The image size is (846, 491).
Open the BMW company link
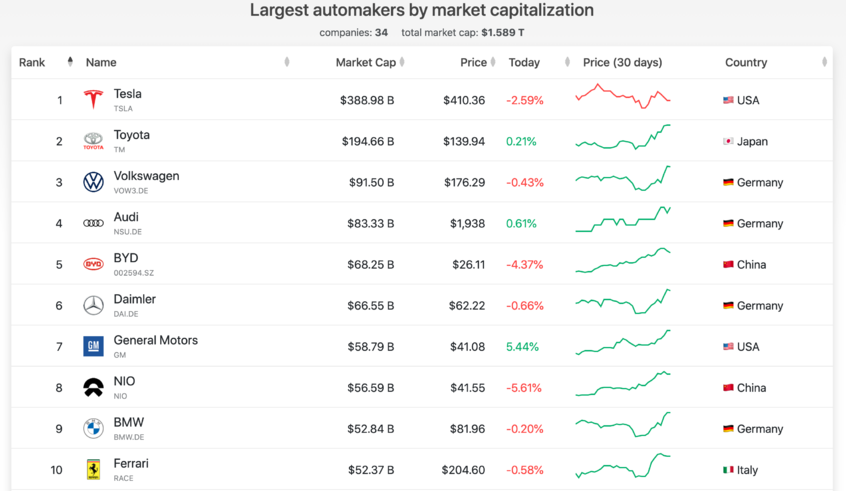tap(129, 422)
